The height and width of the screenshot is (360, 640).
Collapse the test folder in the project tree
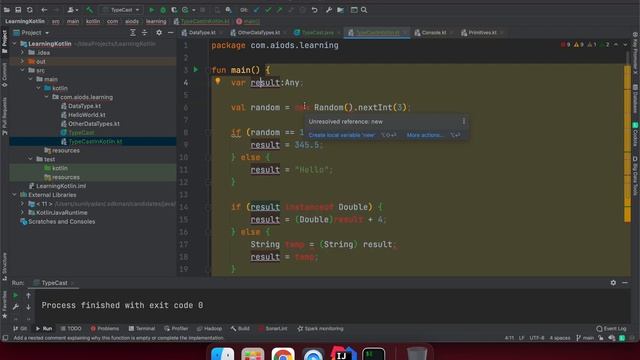tap(31, 159)
